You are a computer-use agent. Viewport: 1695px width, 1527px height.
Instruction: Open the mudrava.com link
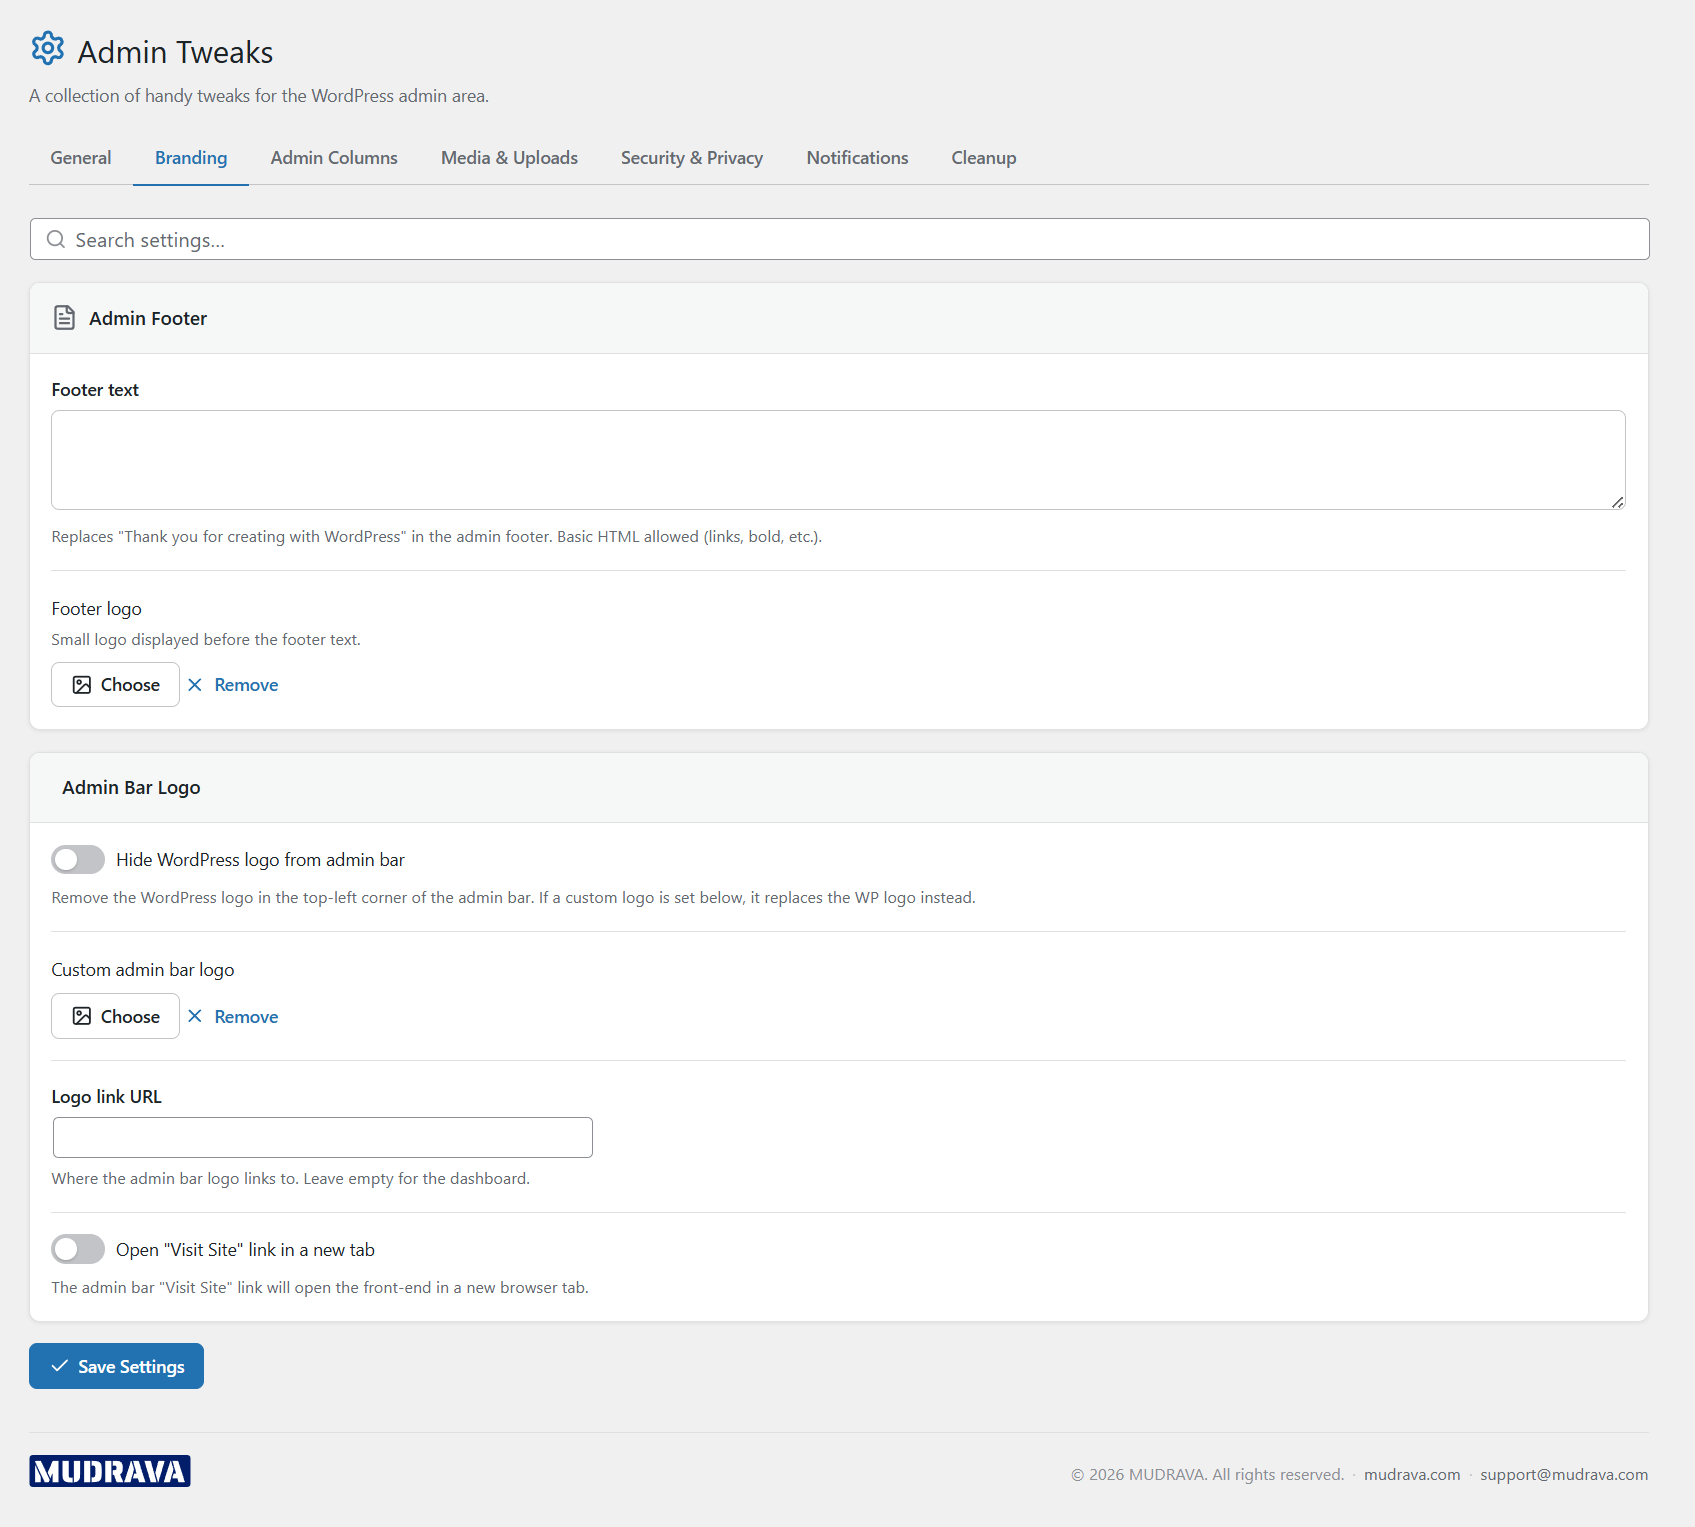[x=1411, y=1474]
